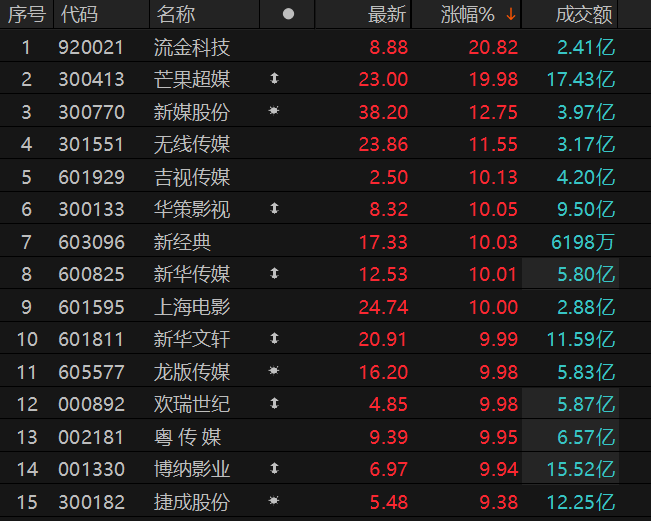651x521 pixels.
Task: Click the turnover value 11.59亿
Action: [581, 340]
